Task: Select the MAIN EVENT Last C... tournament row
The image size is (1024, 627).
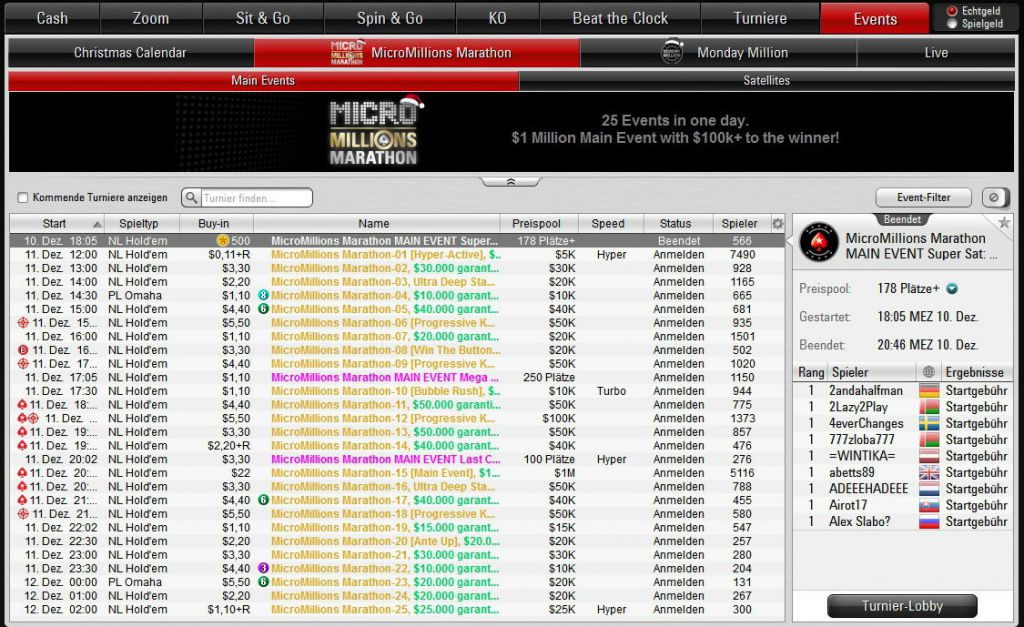Action: [x=397, y=459]
